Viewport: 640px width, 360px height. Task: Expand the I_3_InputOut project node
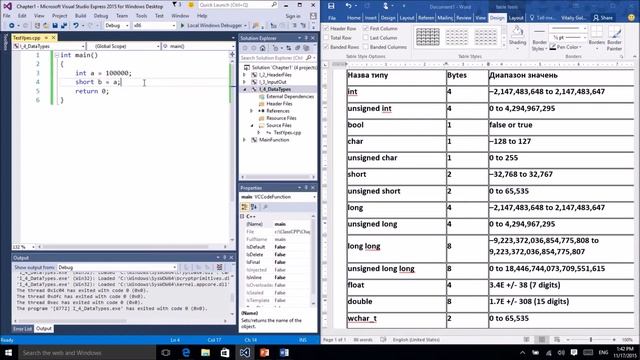[245, 82]
